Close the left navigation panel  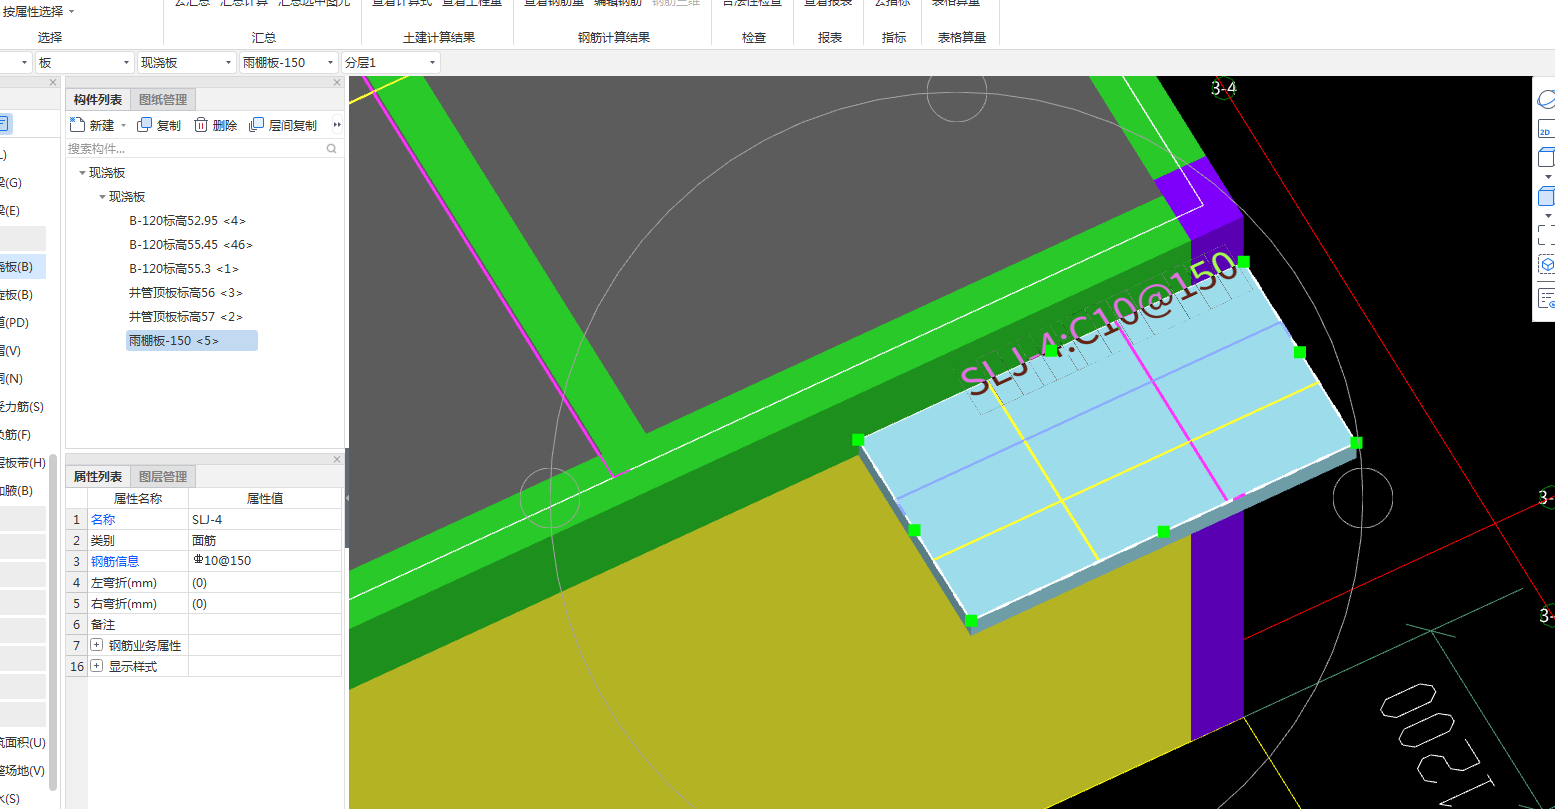53,83
